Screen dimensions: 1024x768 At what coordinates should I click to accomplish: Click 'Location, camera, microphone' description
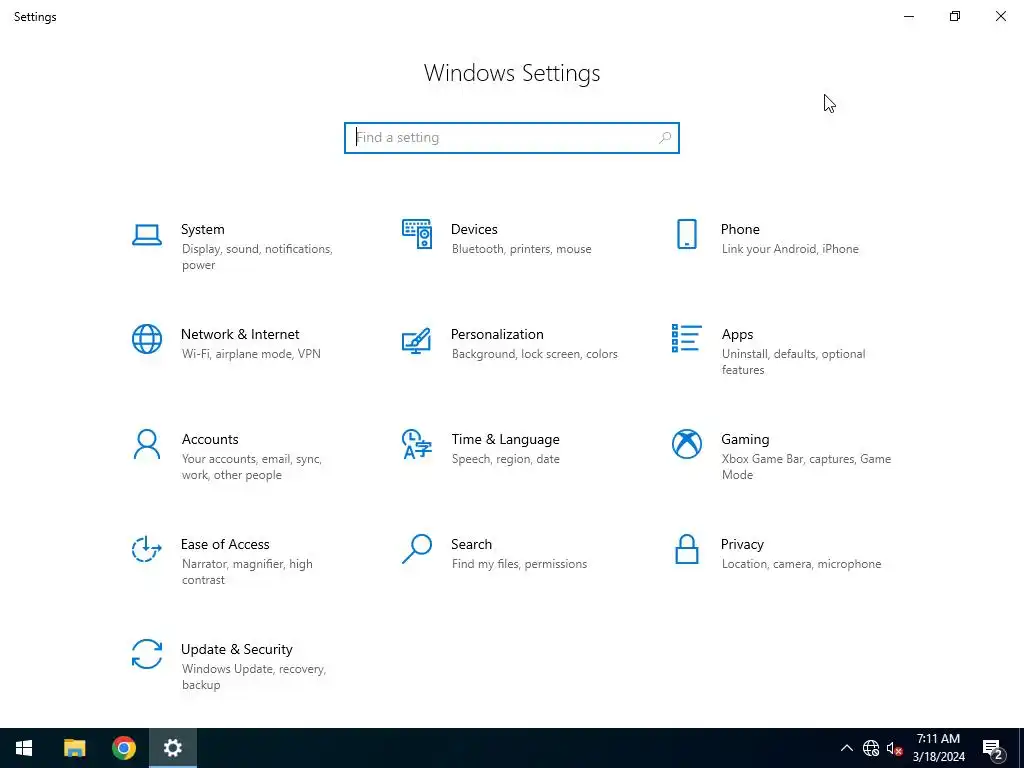[x=801, y=564]
